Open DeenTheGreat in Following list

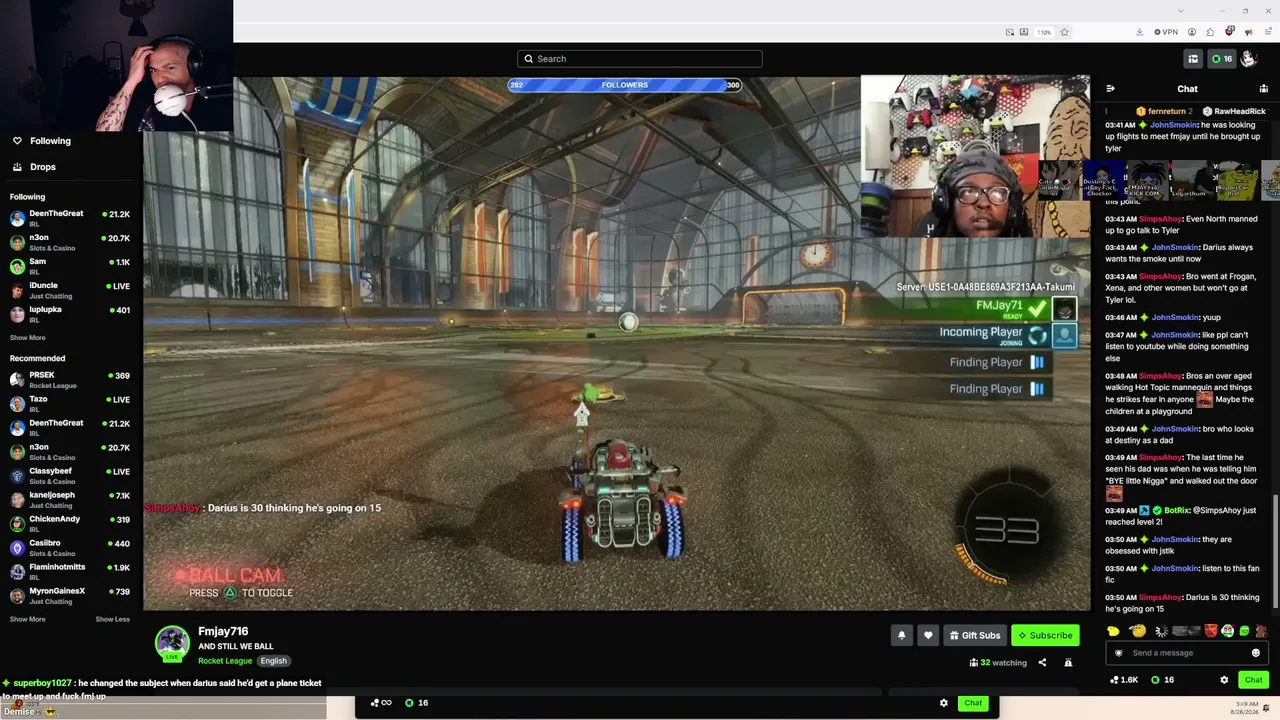pos(70,217)
